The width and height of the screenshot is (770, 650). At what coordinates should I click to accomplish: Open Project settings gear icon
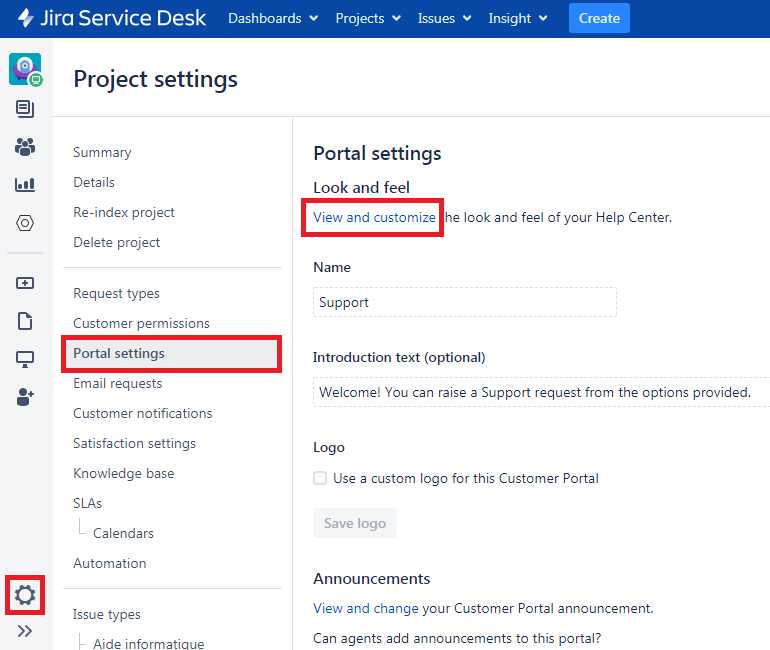pos(25,595)
